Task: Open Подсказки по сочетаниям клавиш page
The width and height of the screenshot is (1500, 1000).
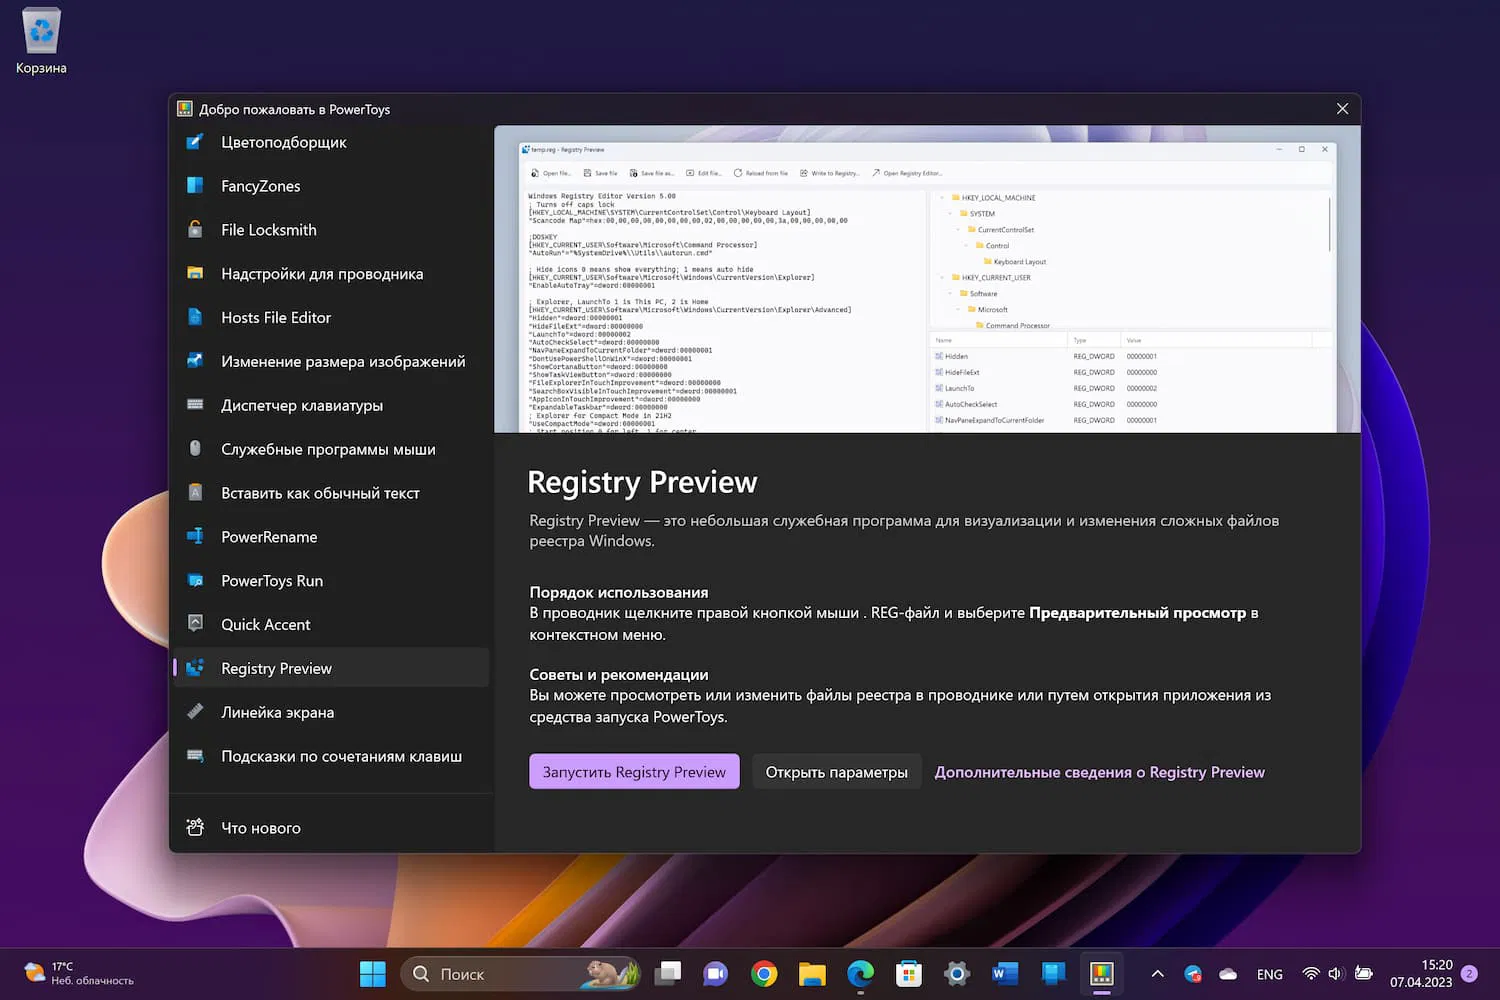Action: point(331,756)
